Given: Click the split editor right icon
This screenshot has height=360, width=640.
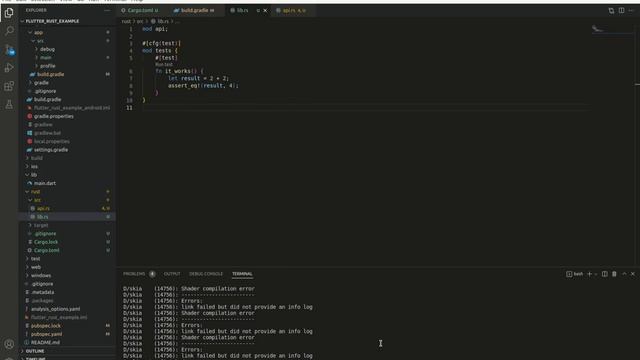Looking at the screenshot, I should tap(621, 11).
